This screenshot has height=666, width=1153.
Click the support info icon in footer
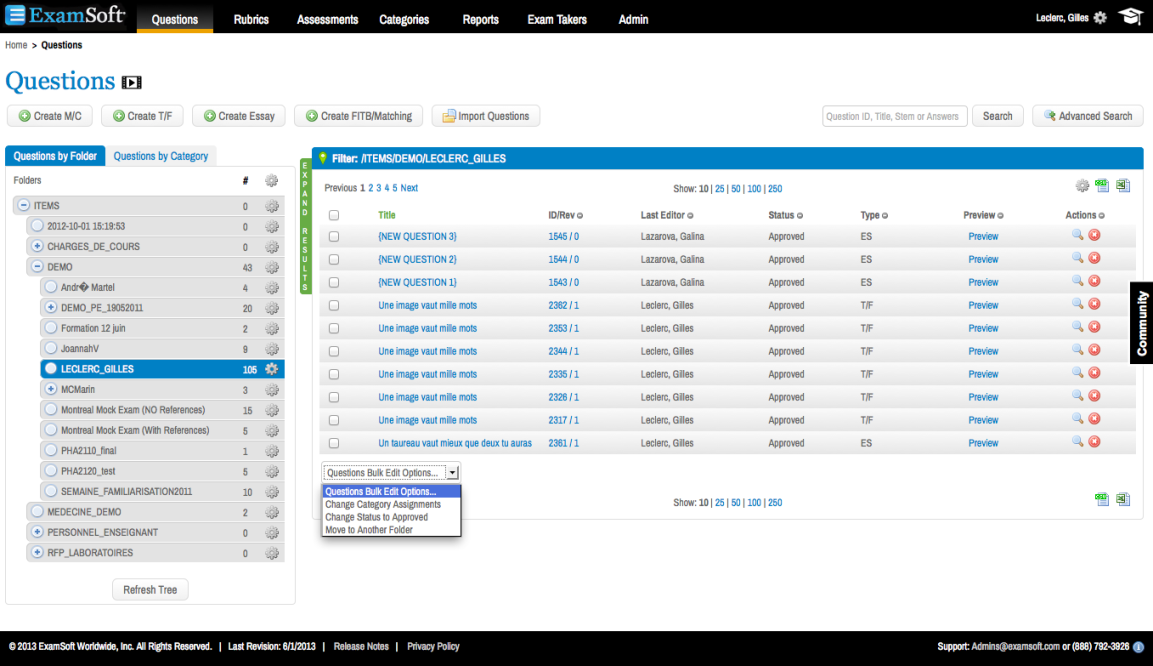[x=1138, y=647]
